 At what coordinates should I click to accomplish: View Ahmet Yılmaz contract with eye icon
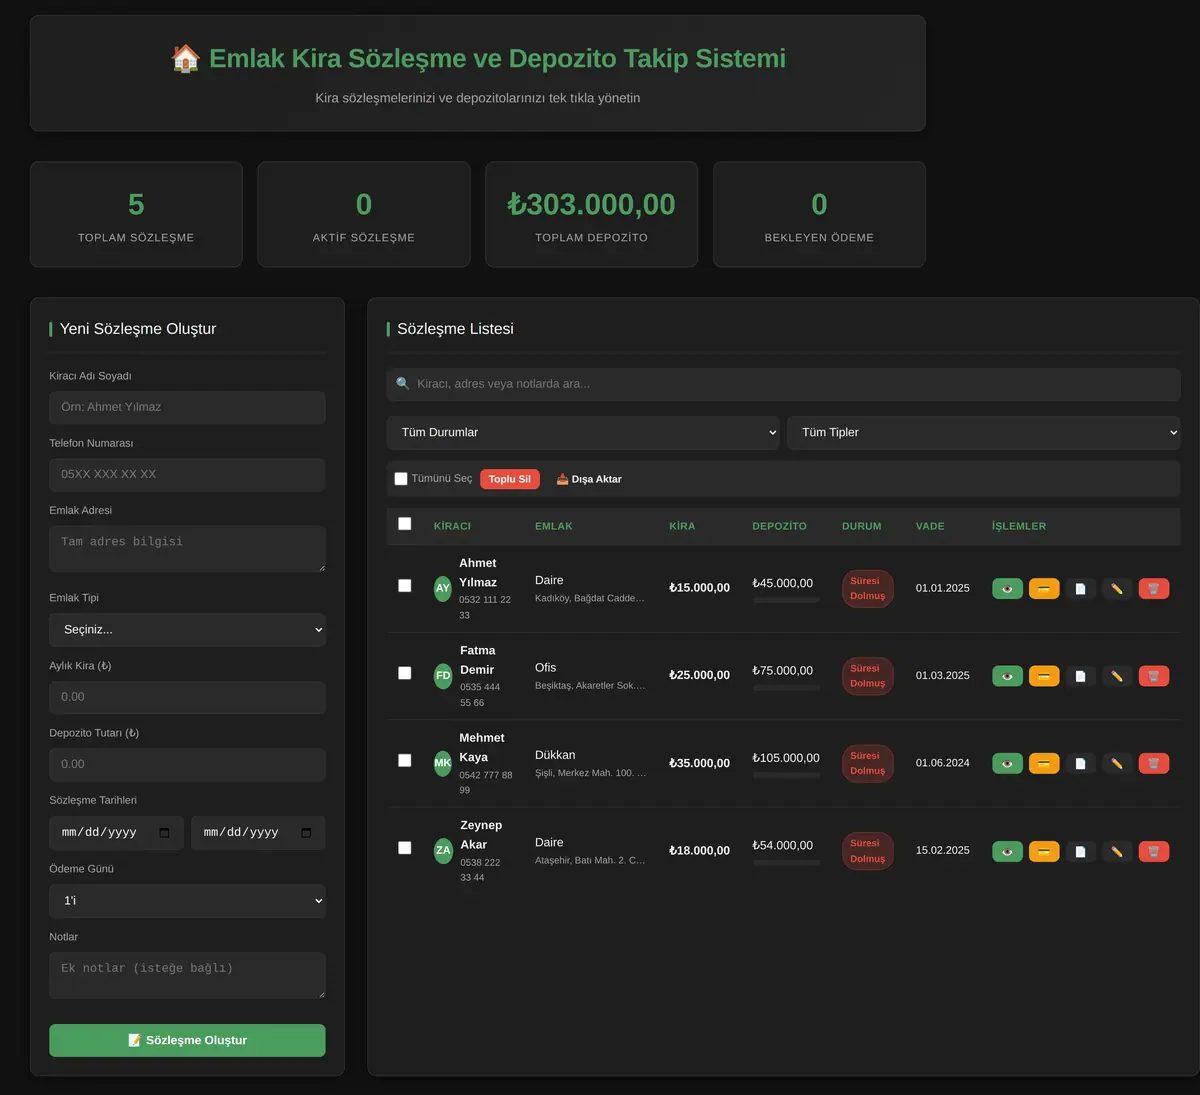point(1007,589)
